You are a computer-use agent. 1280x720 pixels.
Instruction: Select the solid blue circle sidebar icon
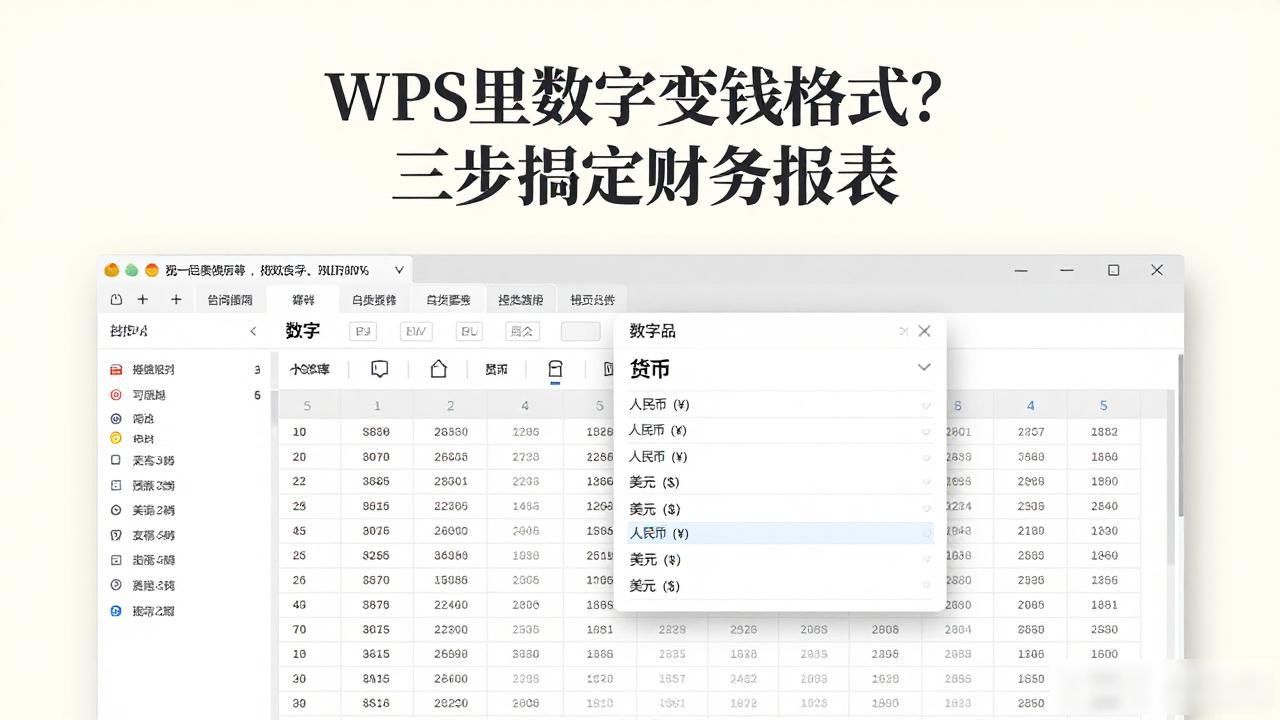116,610
